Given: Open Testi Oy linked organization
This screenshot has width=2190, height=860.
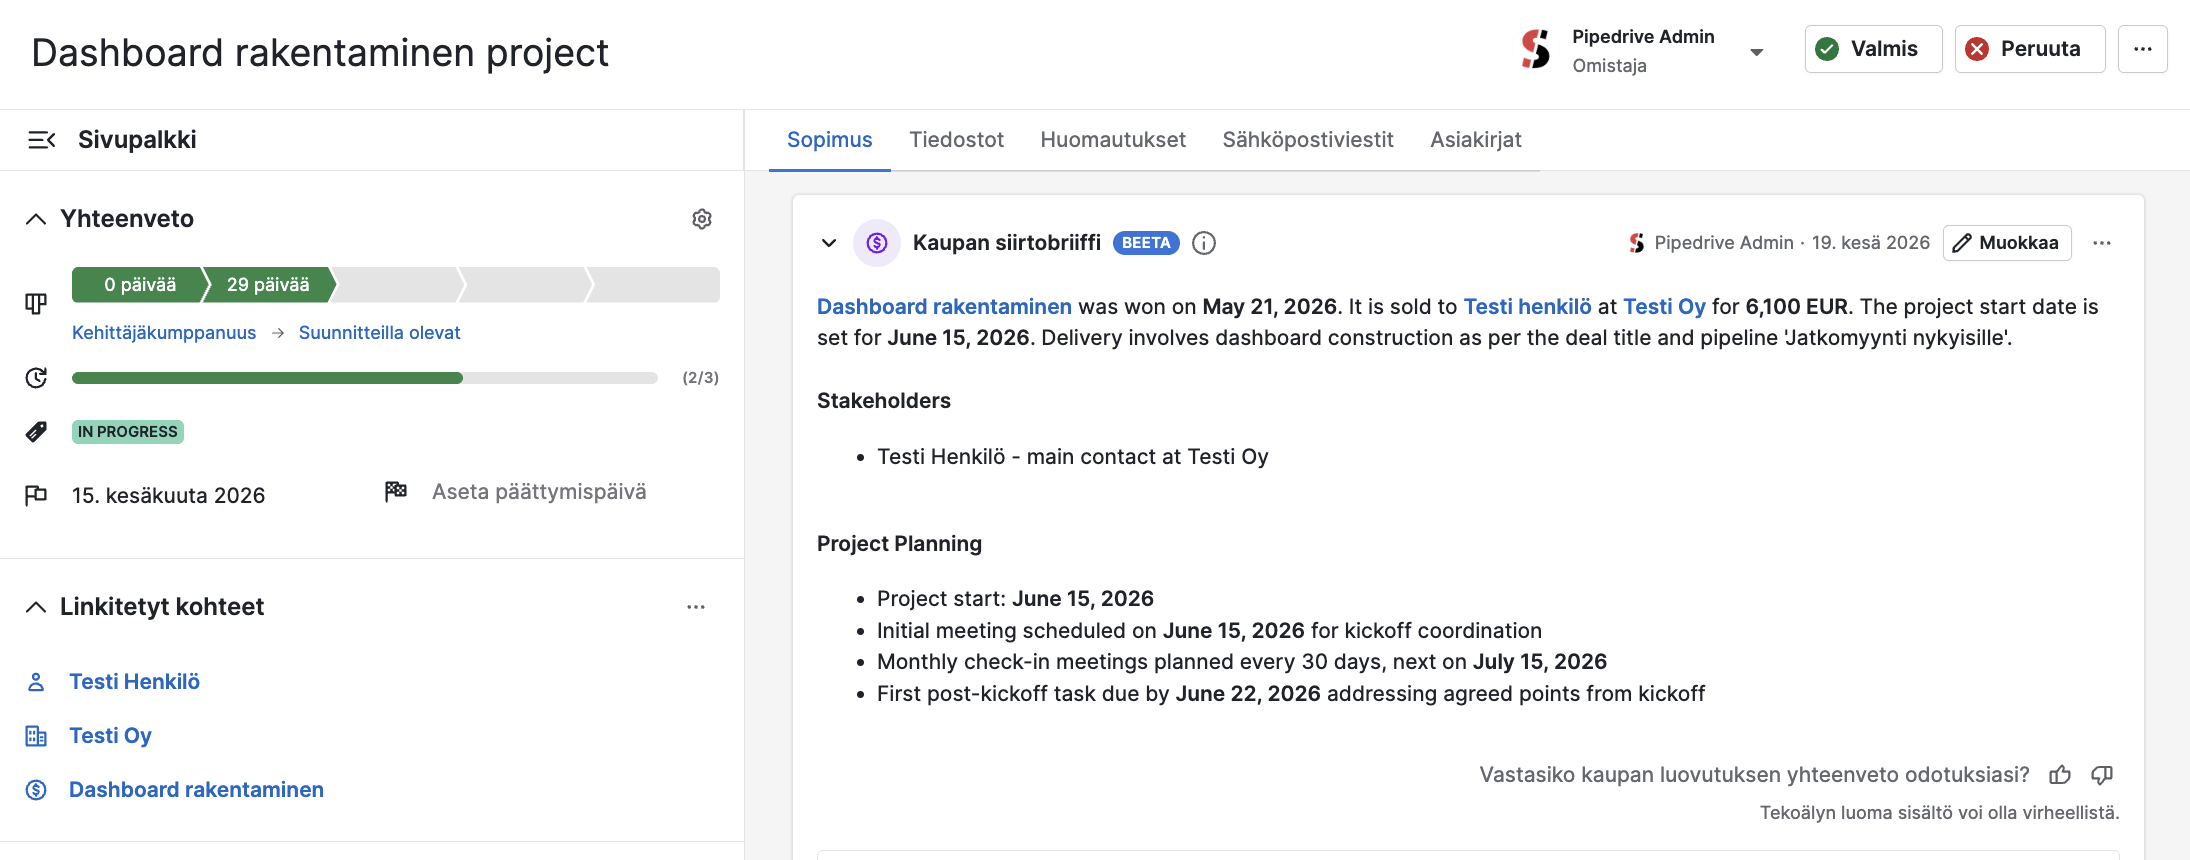Looking at the screenshot, I should (110, 736).
